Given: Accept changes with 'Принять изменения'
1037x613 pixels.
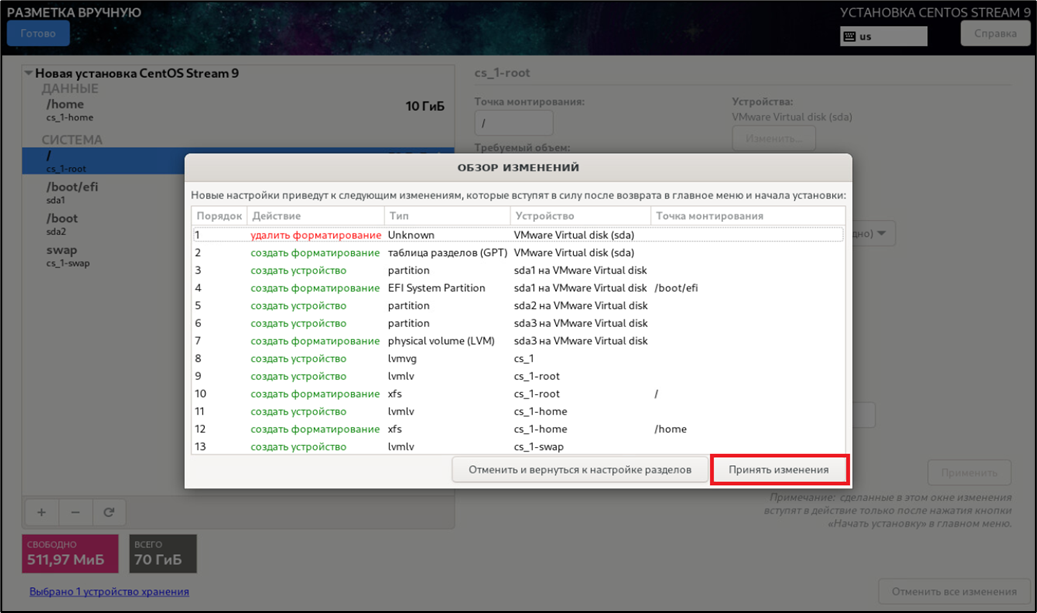Looking at the screenshot, I should click(778, 470).
